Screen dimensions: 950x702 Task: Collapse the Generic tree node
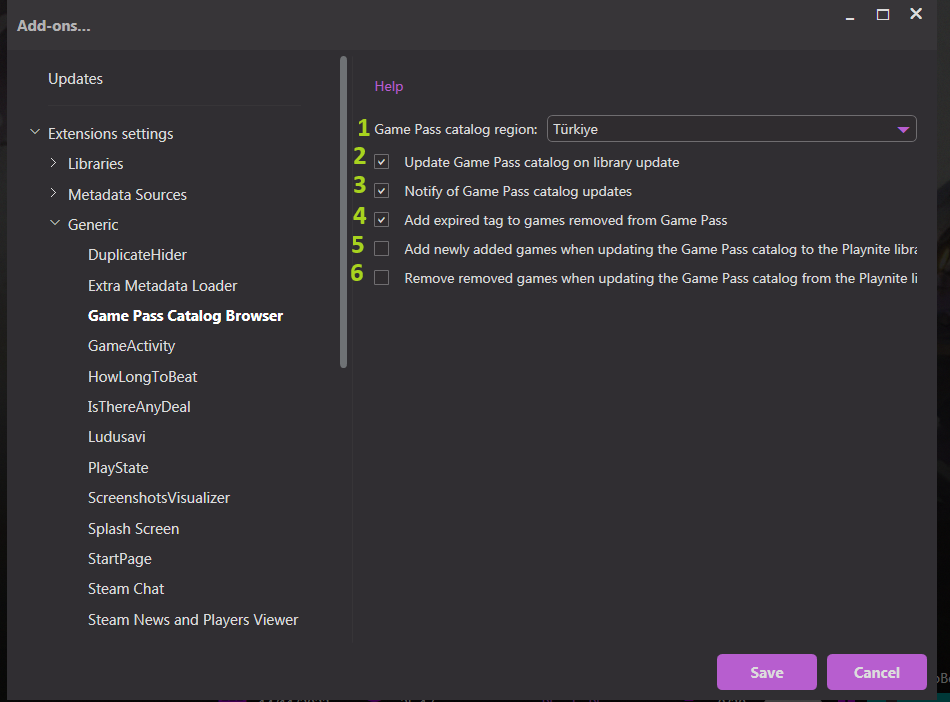tap(55, 224)
